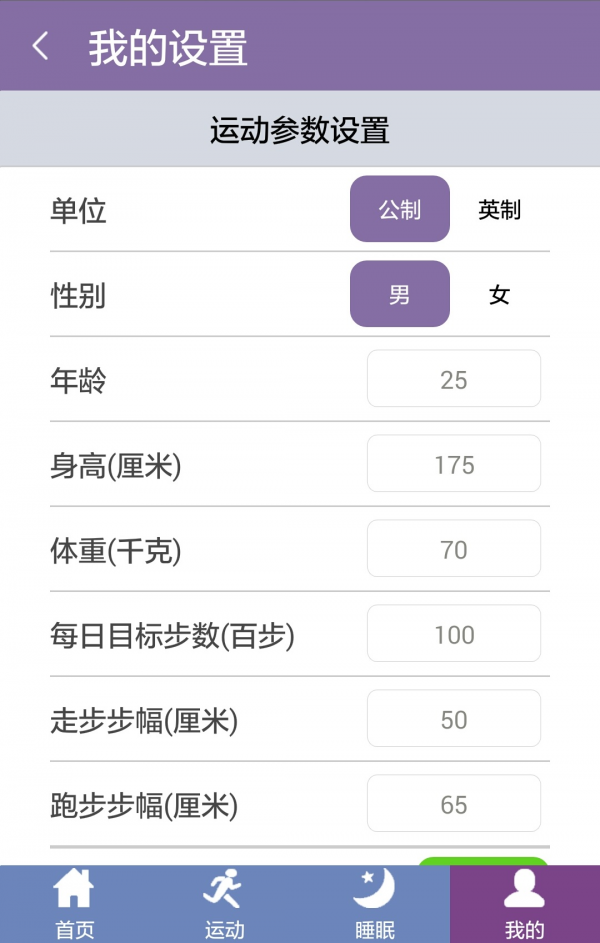
Task: Tap the back arrow in header
Action: click(x=40, y=46)
